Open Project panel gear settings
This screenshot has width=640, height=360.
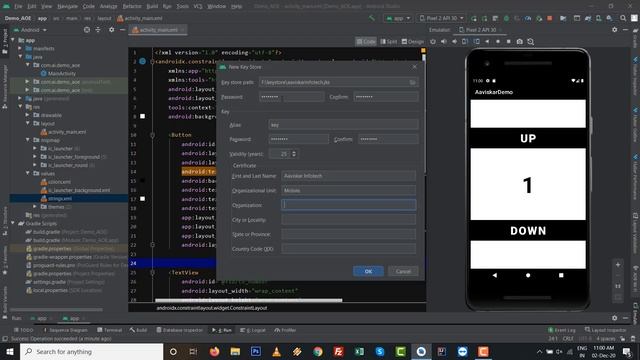pos(111,30)
